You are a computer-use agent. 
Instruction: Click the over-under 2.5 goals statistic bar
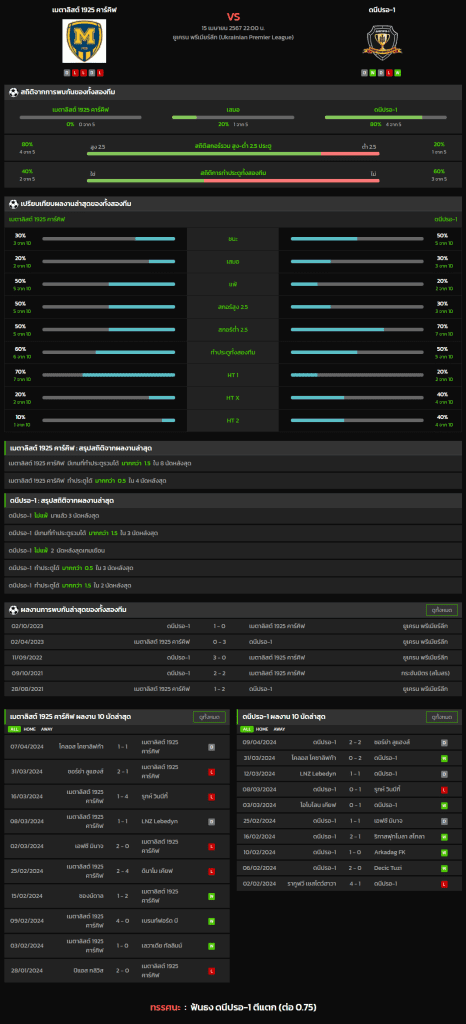pos(233,153)
